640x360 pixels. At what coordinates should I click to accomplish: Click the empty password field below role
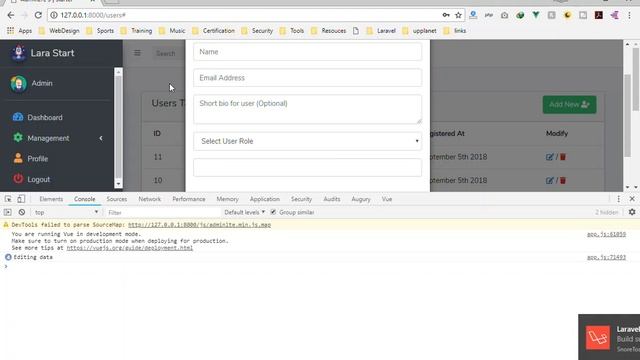[307, 168]
